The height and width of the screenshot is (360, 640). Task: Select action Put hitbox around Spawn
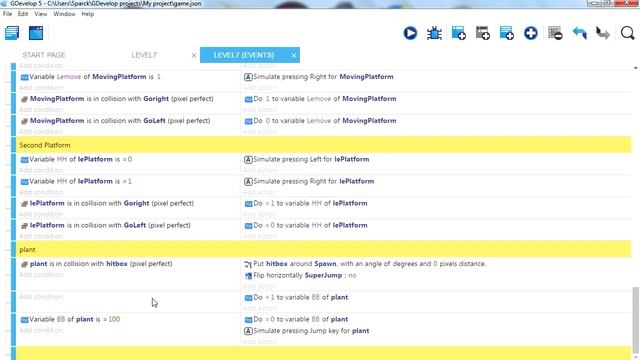coord(365,264)
